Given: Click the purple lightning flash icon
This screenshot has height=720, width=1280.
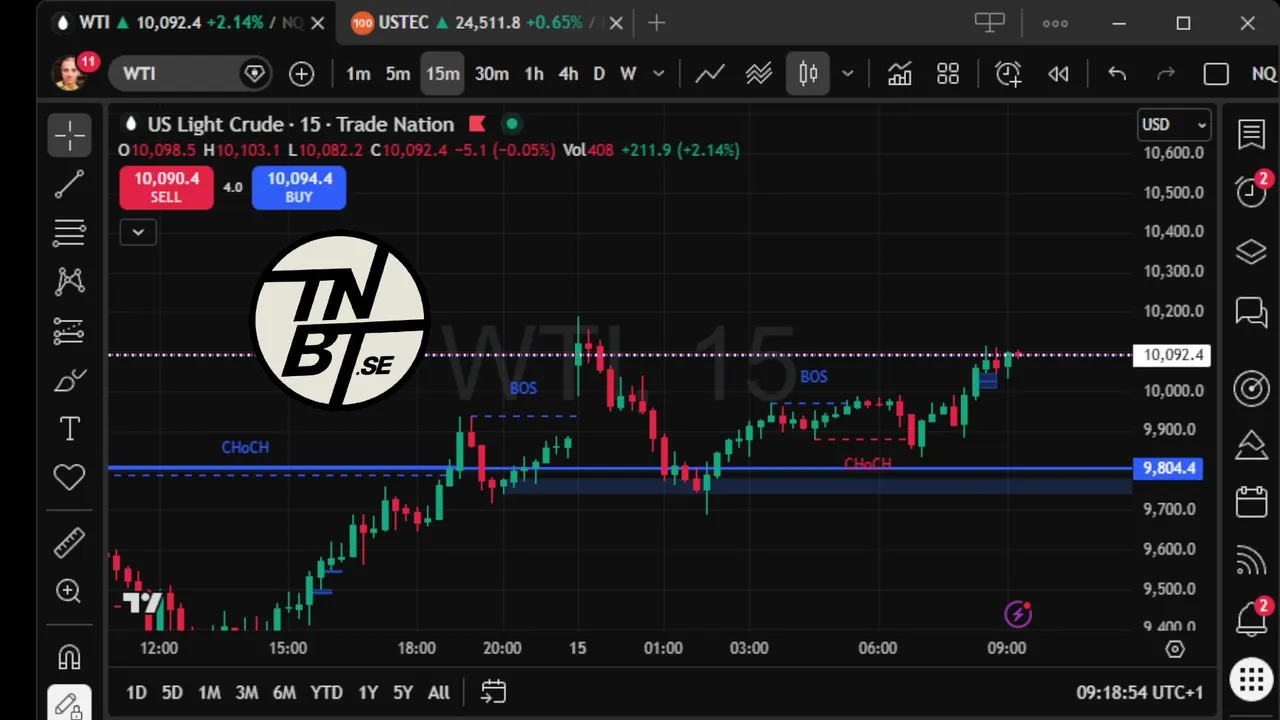Looking at the screenshot, I should tap(1018, 613).
